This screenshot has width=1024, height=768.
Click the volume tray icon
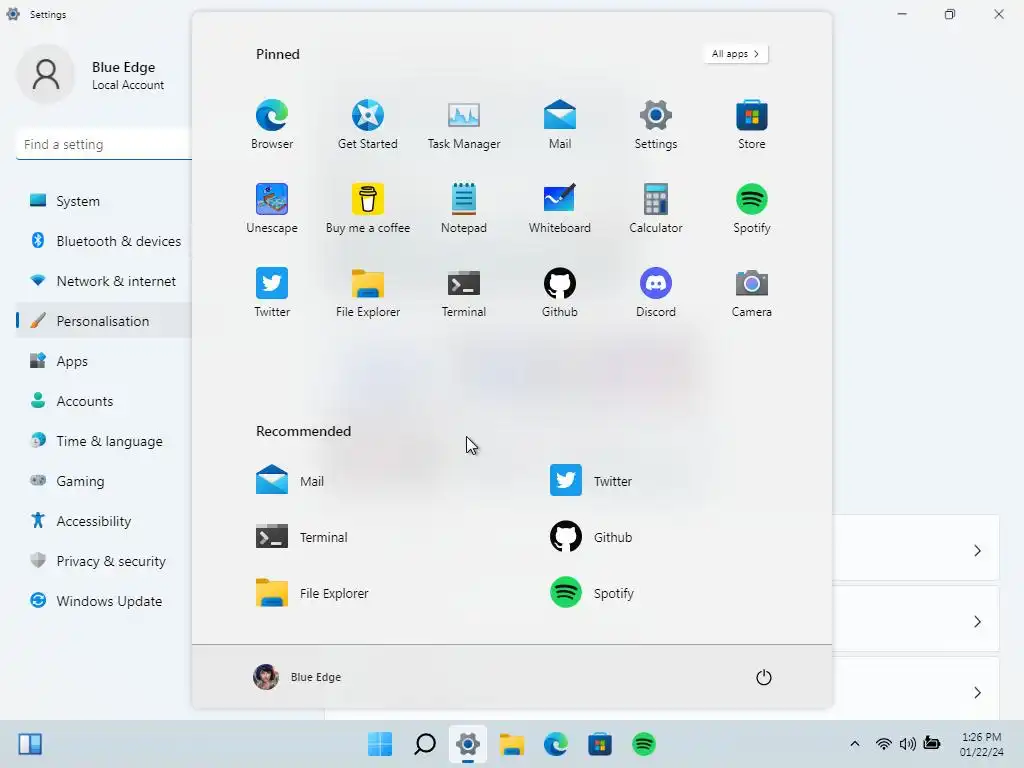click(907, 744)
